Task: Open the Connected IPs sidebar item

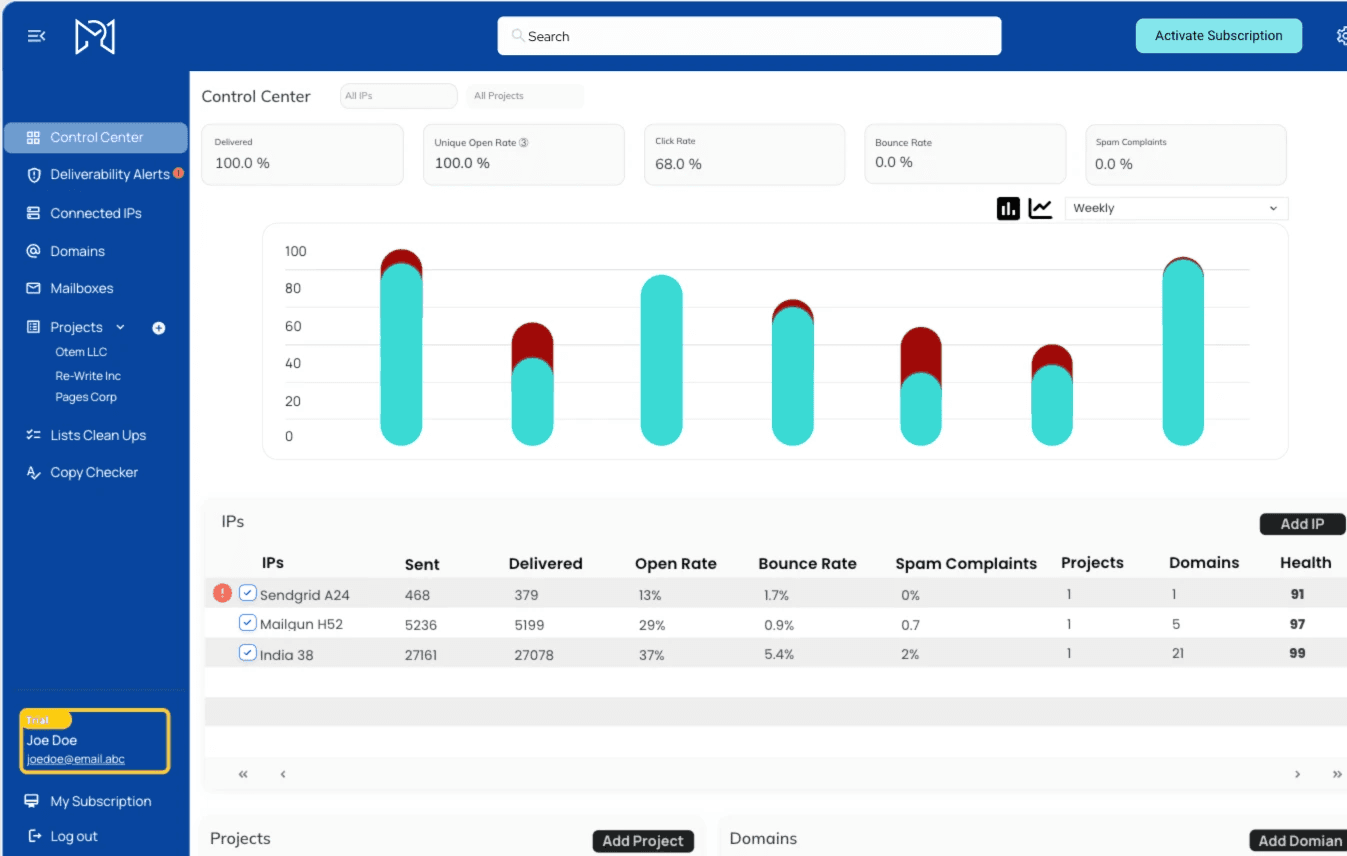Action: pos(95,212)
